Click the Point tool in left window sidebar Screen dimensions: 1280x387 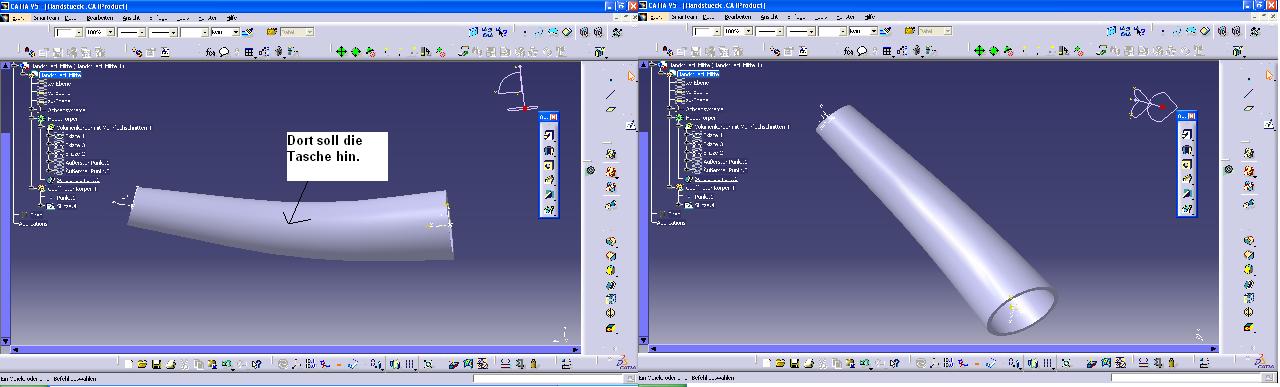click(610, 79)
